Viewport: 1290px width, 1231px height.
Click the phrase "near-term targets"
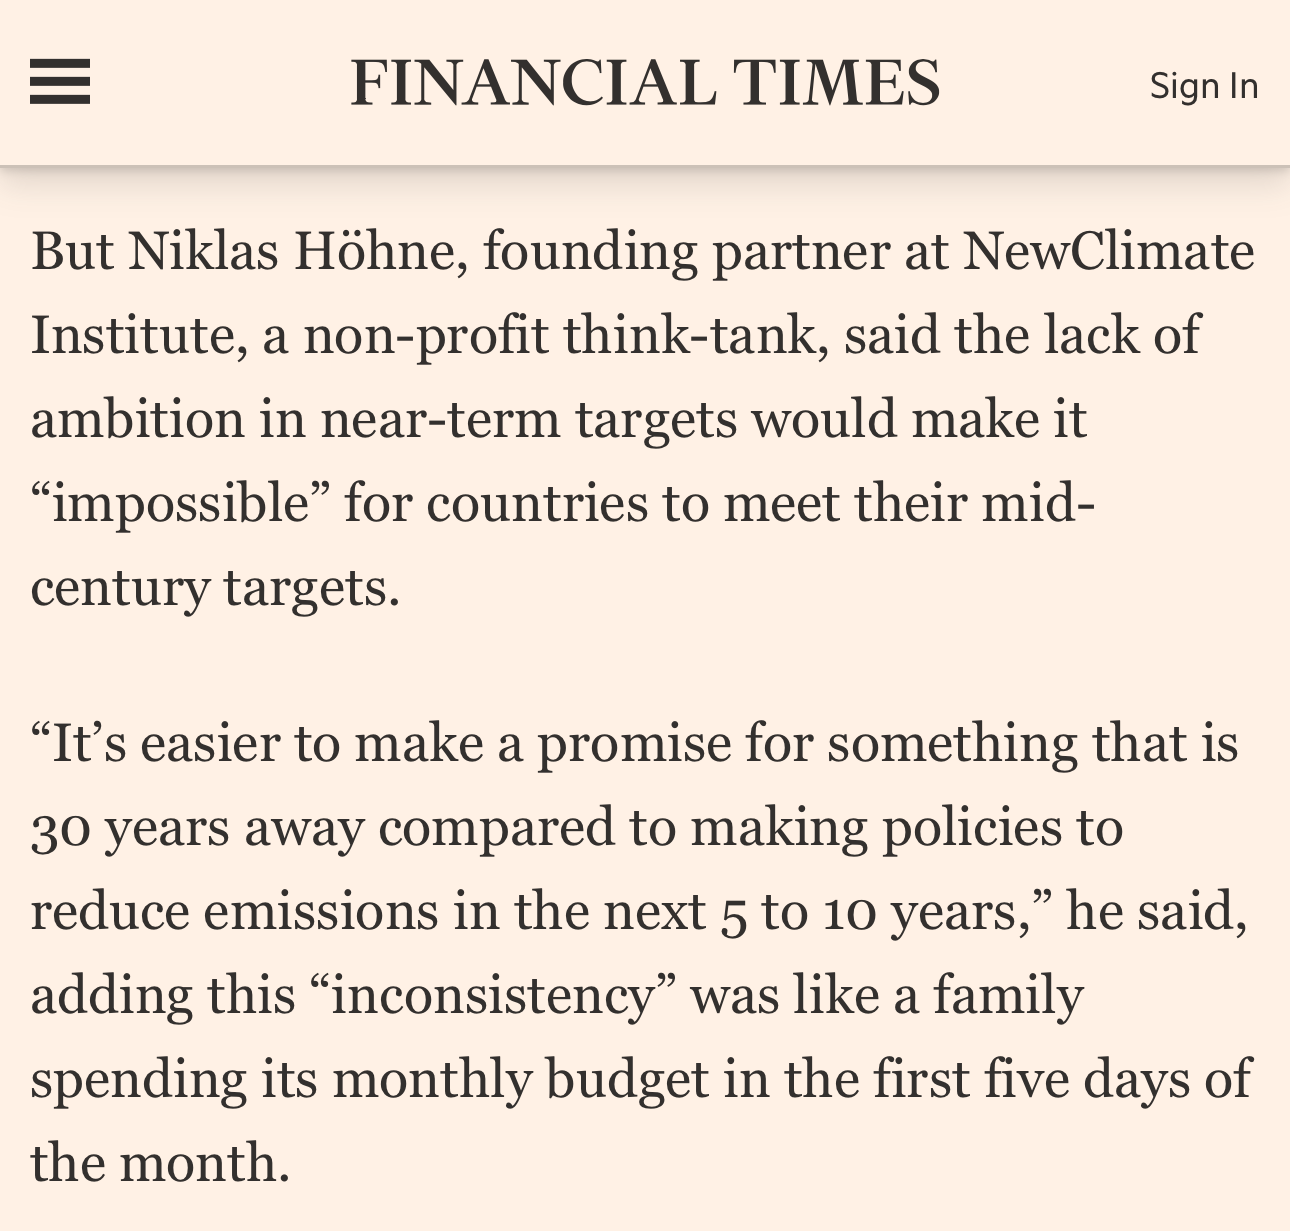point(529,420)
